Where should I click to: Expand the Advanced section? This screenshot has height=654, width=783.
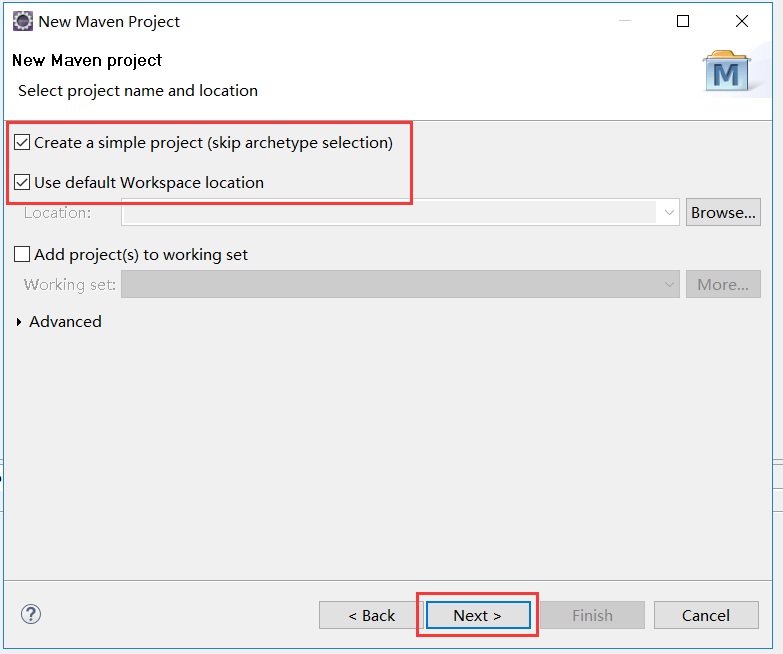pos(20,322)
